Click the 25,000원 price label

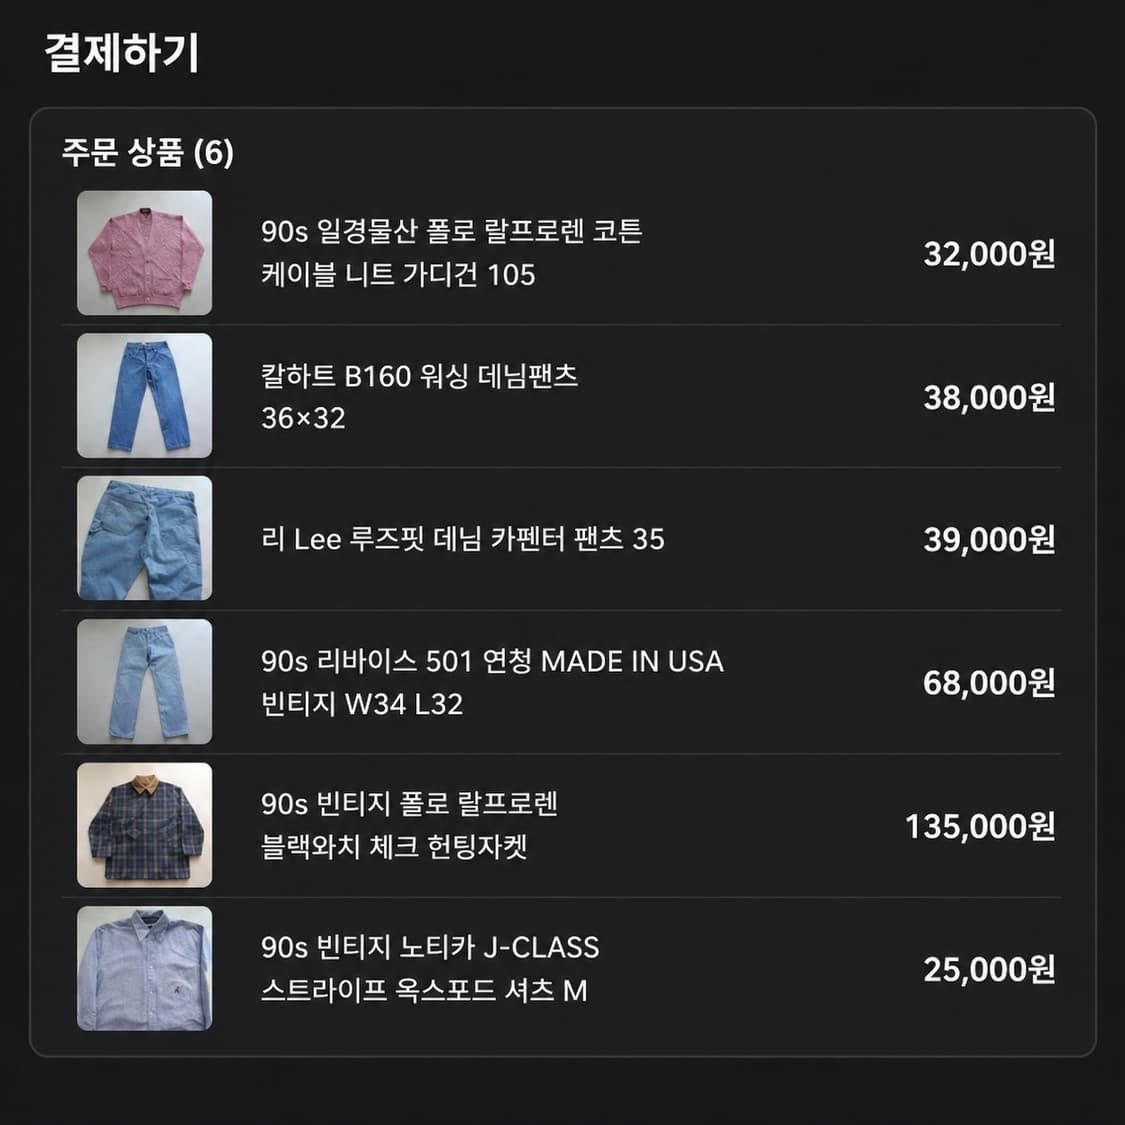987,968
